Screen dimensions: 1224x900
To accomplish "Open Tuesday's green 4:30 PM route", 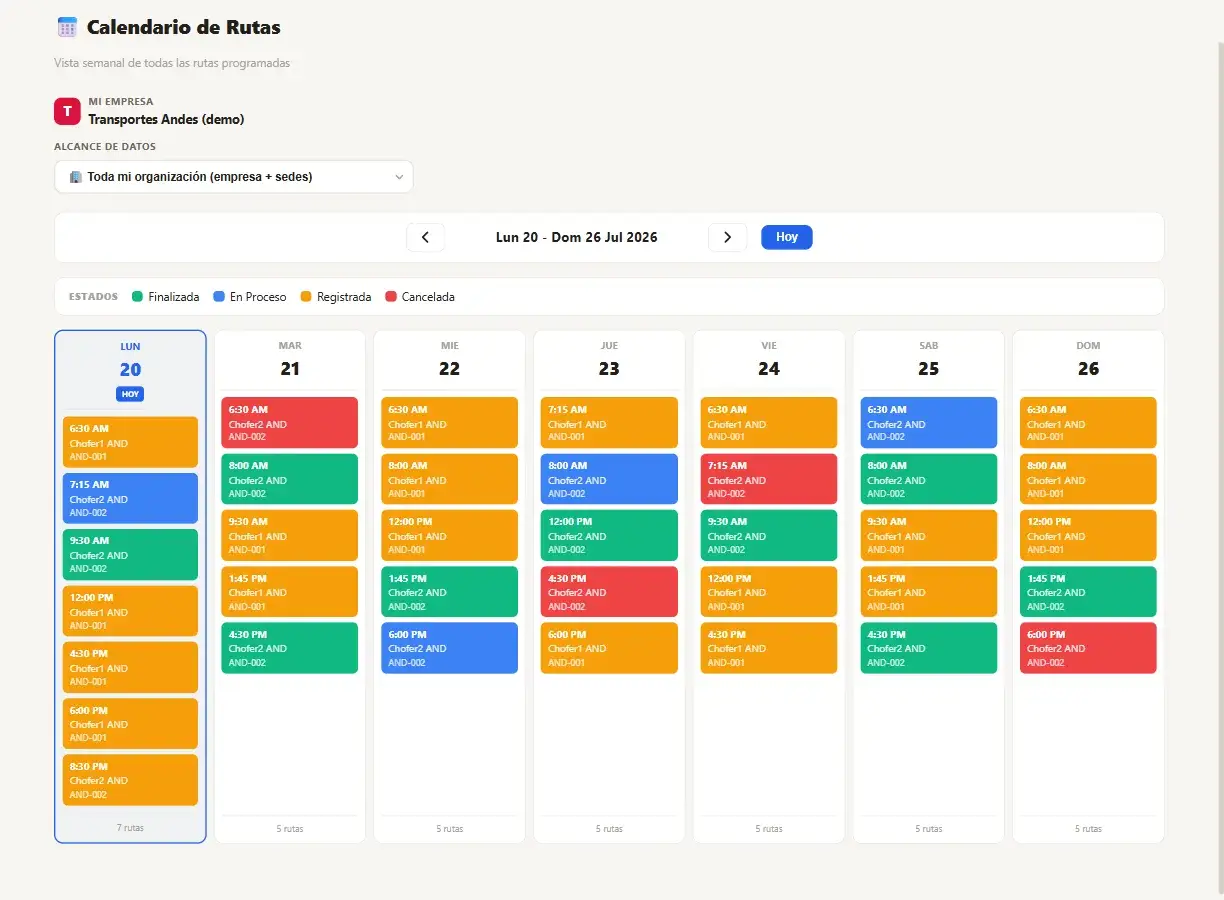I will tap(290, 648).
